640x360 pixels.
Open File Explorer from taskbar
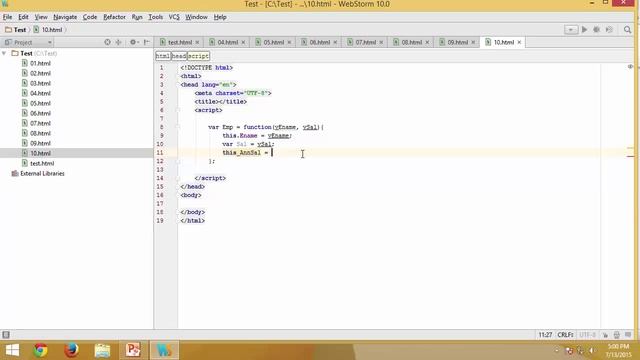click(x=102, y=350)
